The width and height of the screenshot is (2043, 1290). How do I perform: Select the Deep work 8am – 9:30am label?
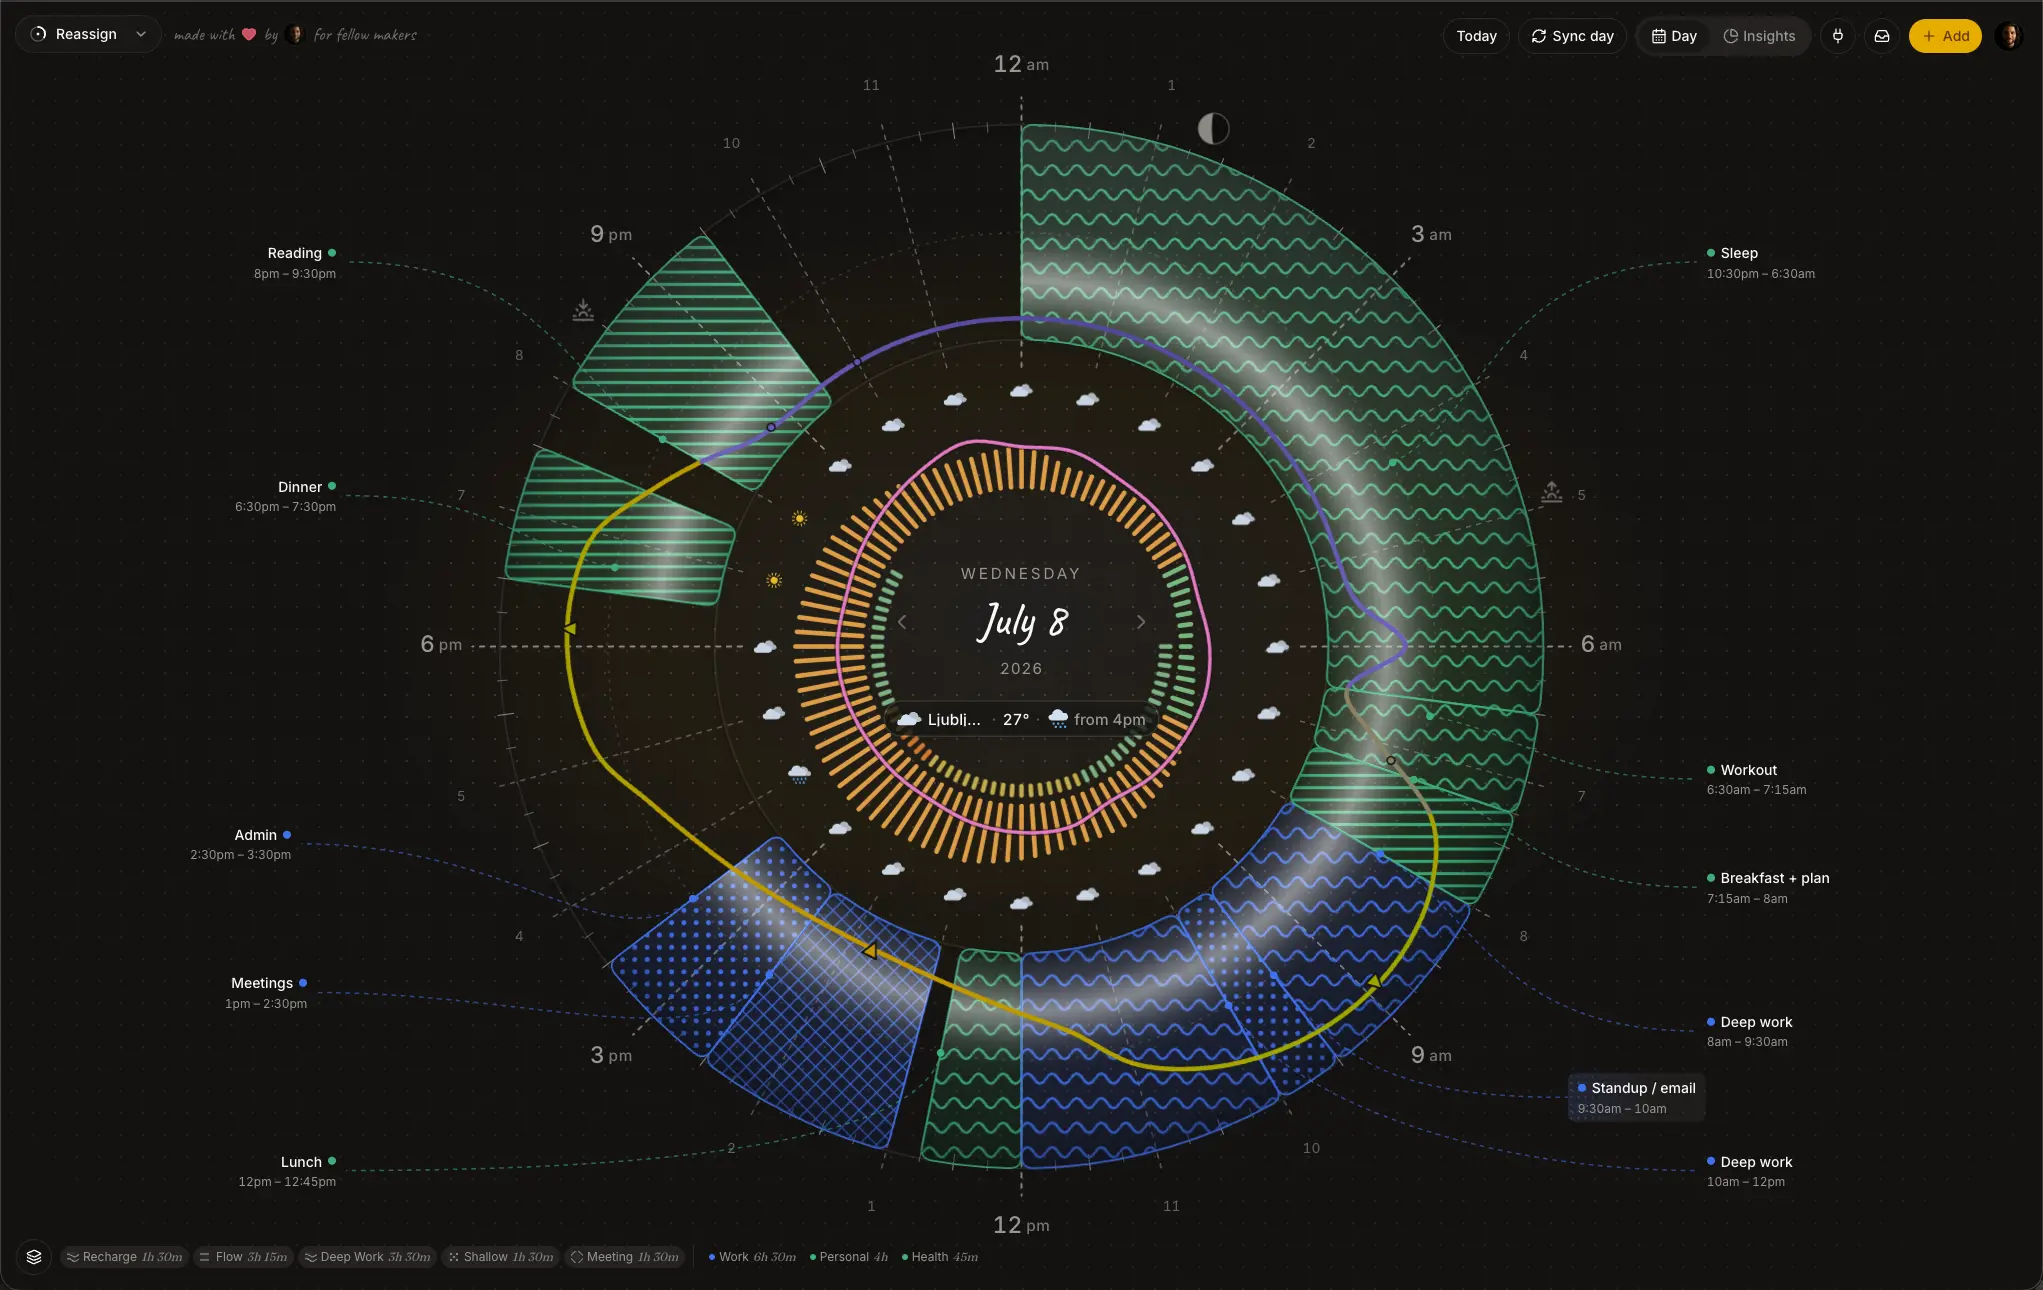(1749, 1031)
